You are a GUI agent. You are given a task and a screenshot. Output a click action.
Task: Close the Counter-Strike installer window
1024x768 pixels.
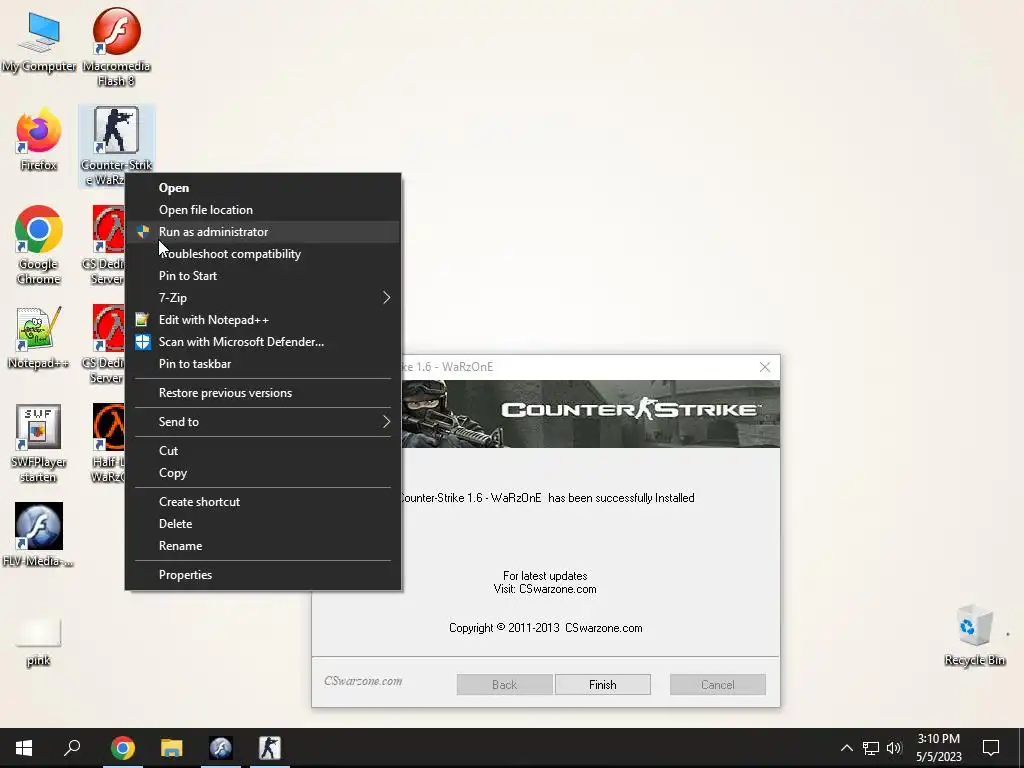click(765, 367)
